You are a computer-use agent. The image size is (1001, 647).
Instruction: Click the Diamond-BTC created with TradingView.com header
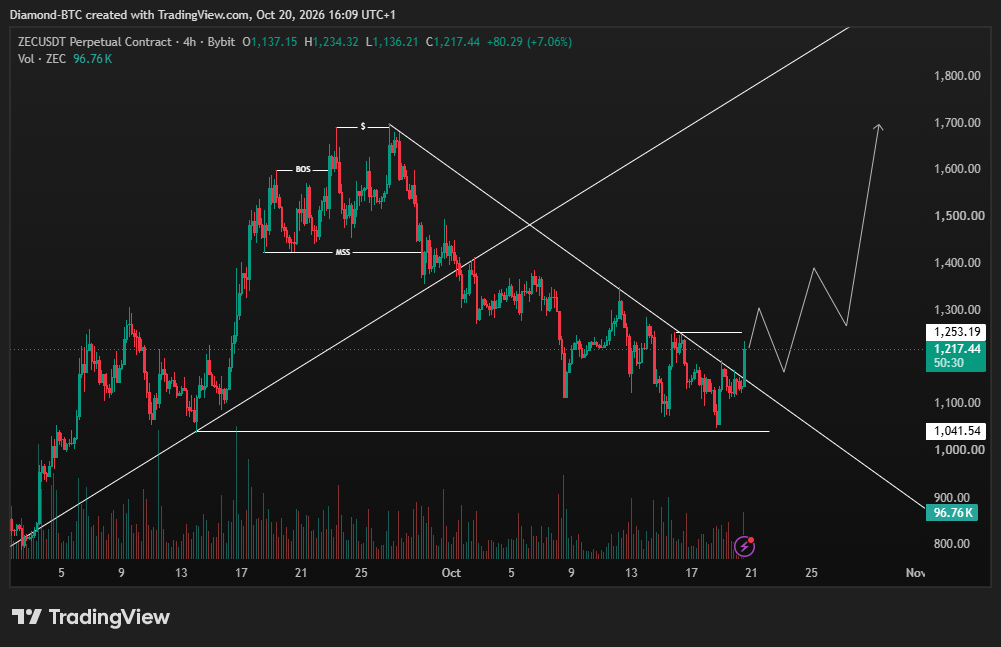(202, 15)
